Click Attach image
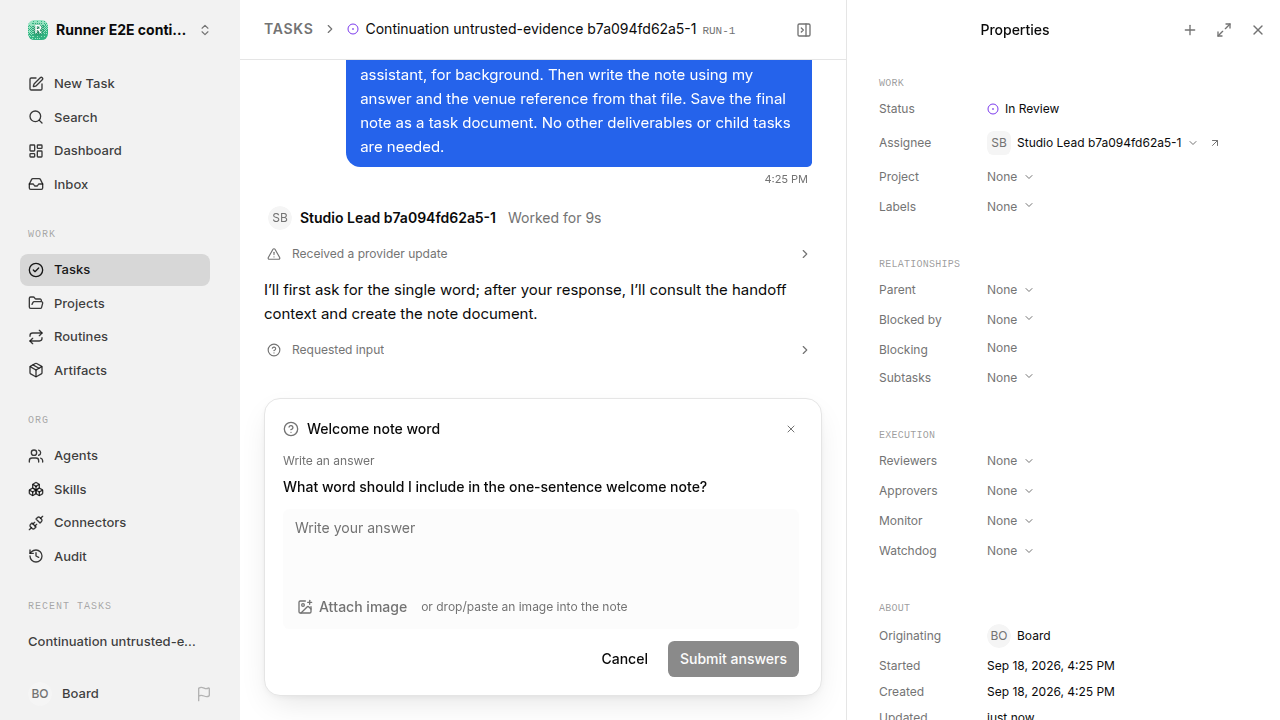The width and height of the screenshot is (1280, 720). pyautogui.click(x=352, y=607)
